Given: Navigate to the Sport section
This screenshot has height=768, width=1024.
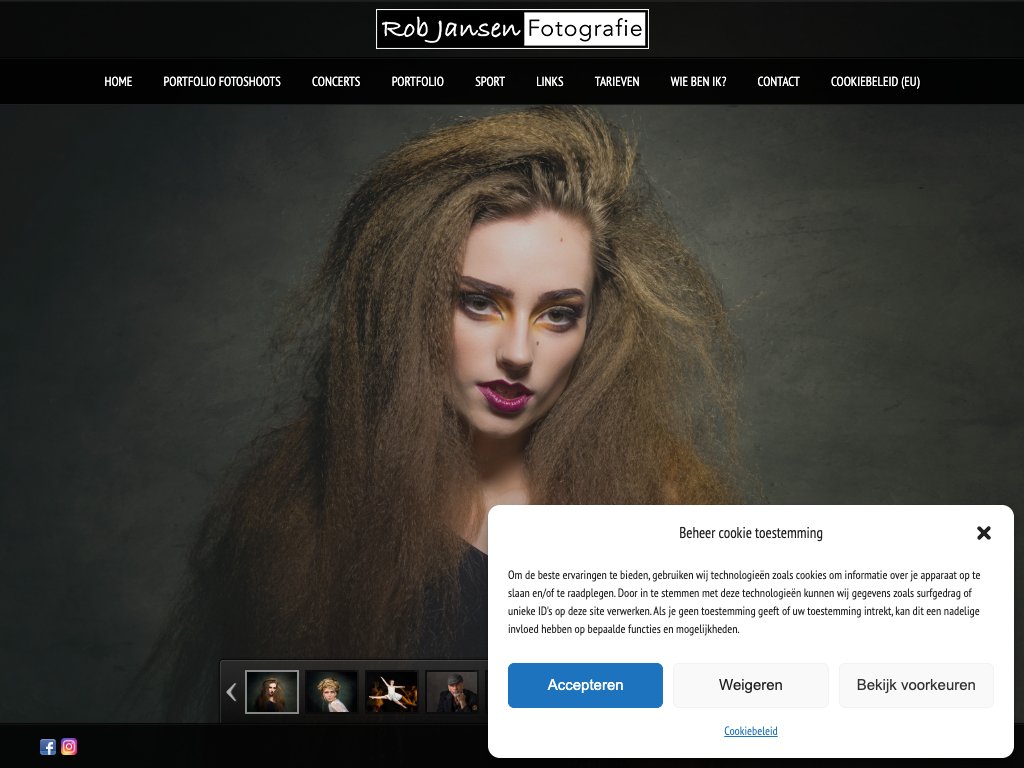Looking at the screenshot, I should click(x=490, y=82).
